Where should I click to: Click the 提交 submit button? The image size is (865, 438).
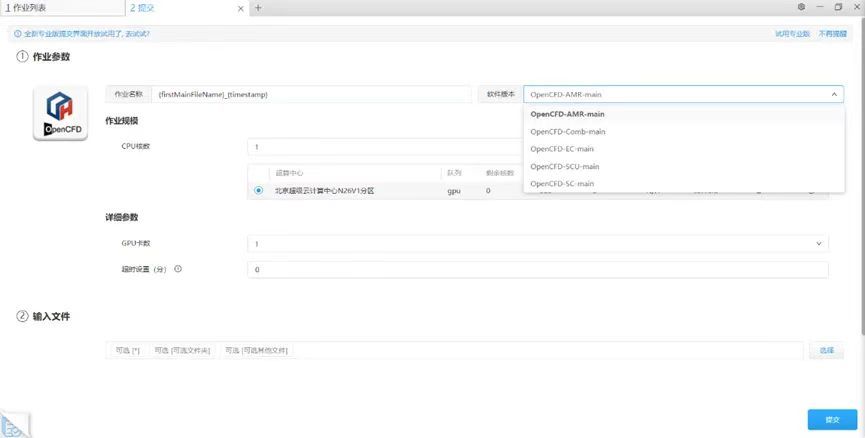click(832, 420)
